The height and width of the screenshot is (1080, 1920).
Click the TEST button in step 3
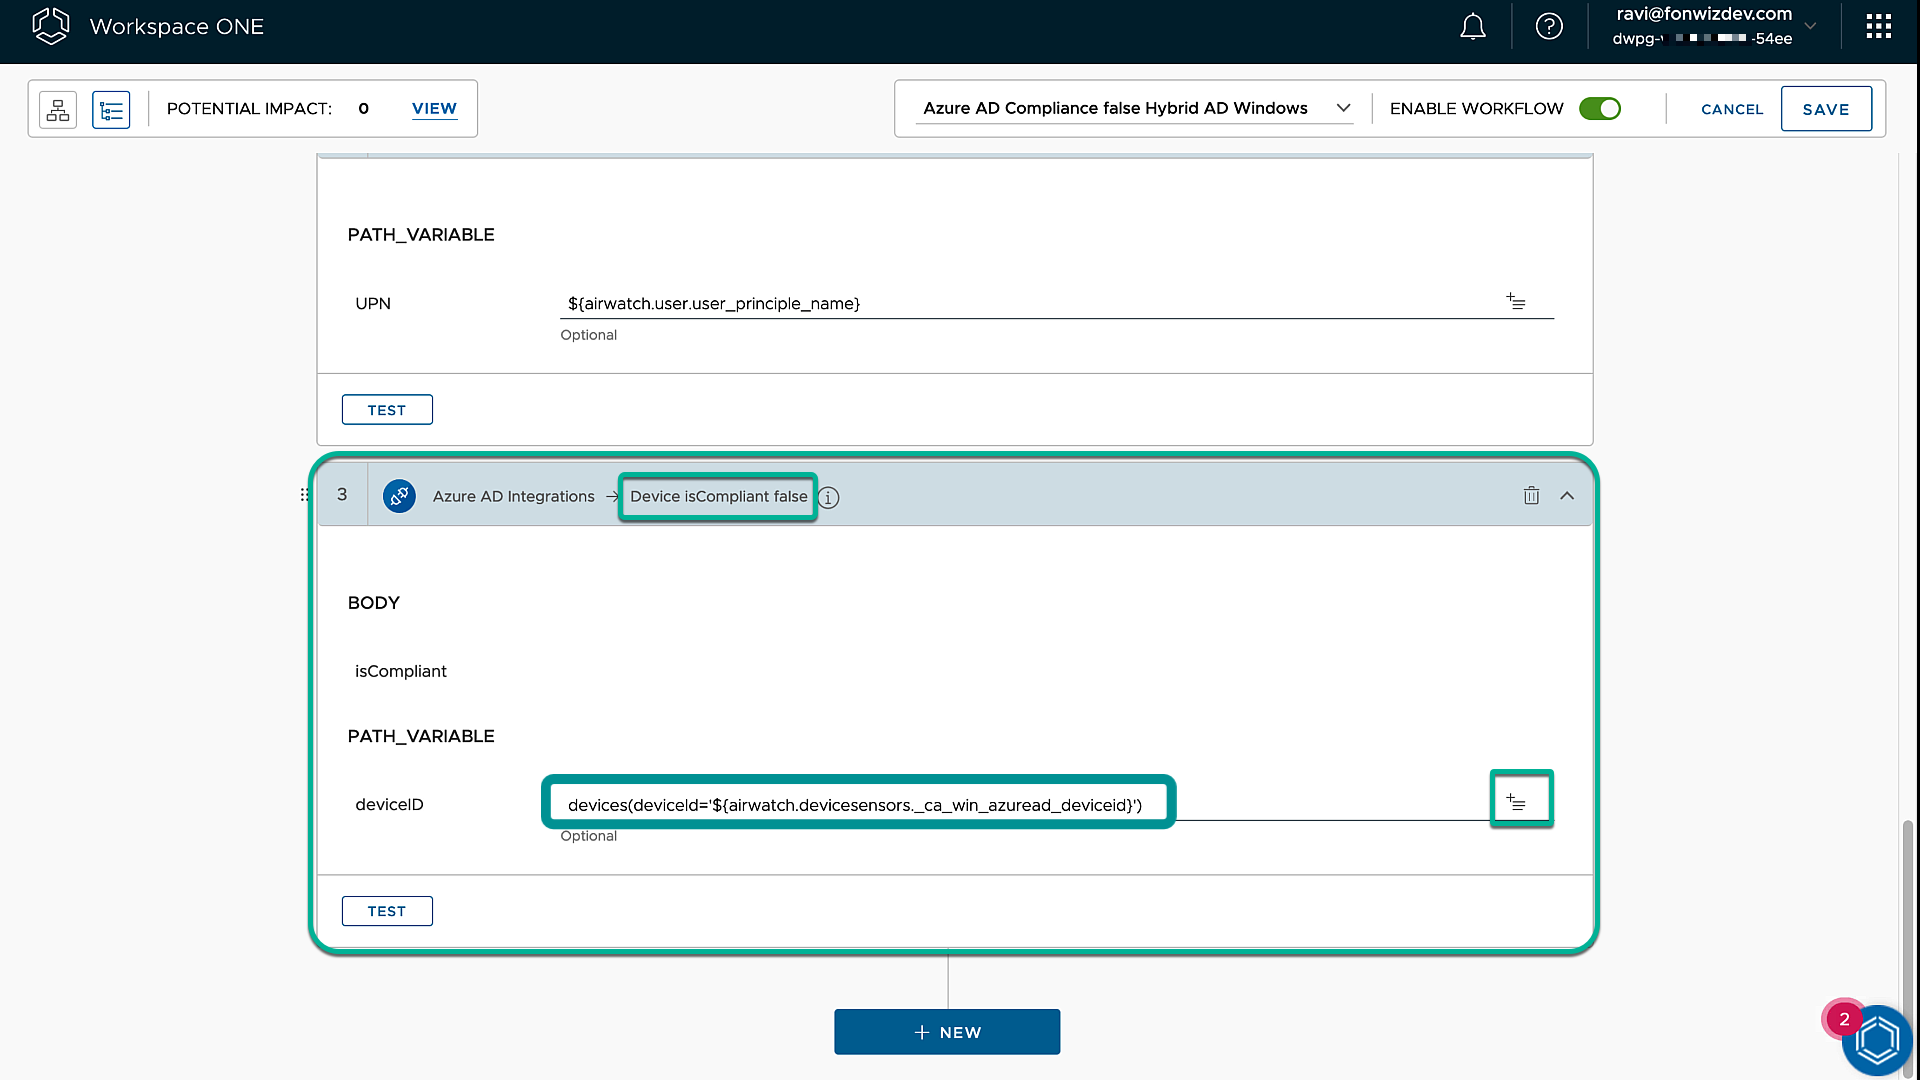point(387,911)
